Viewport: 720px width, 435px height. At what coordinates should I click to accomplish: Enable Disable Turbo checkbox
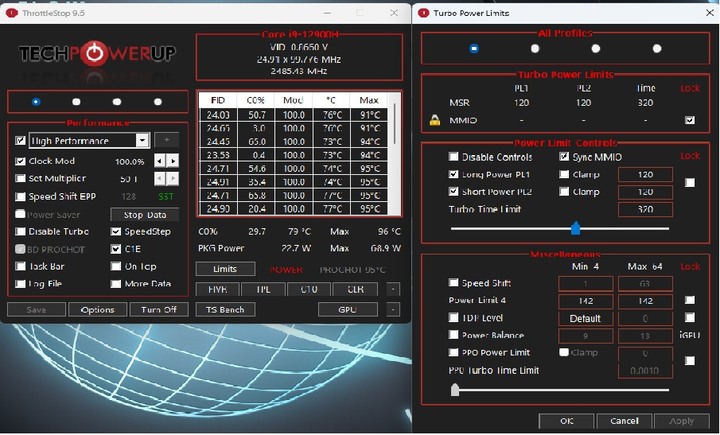click(x=20, y=232)
